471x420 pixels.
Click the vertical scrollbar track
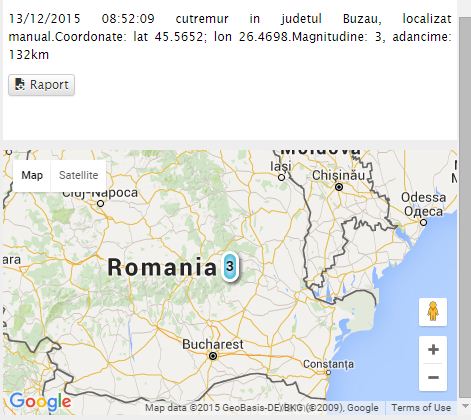pyautogui.click(x=464, y=207)
